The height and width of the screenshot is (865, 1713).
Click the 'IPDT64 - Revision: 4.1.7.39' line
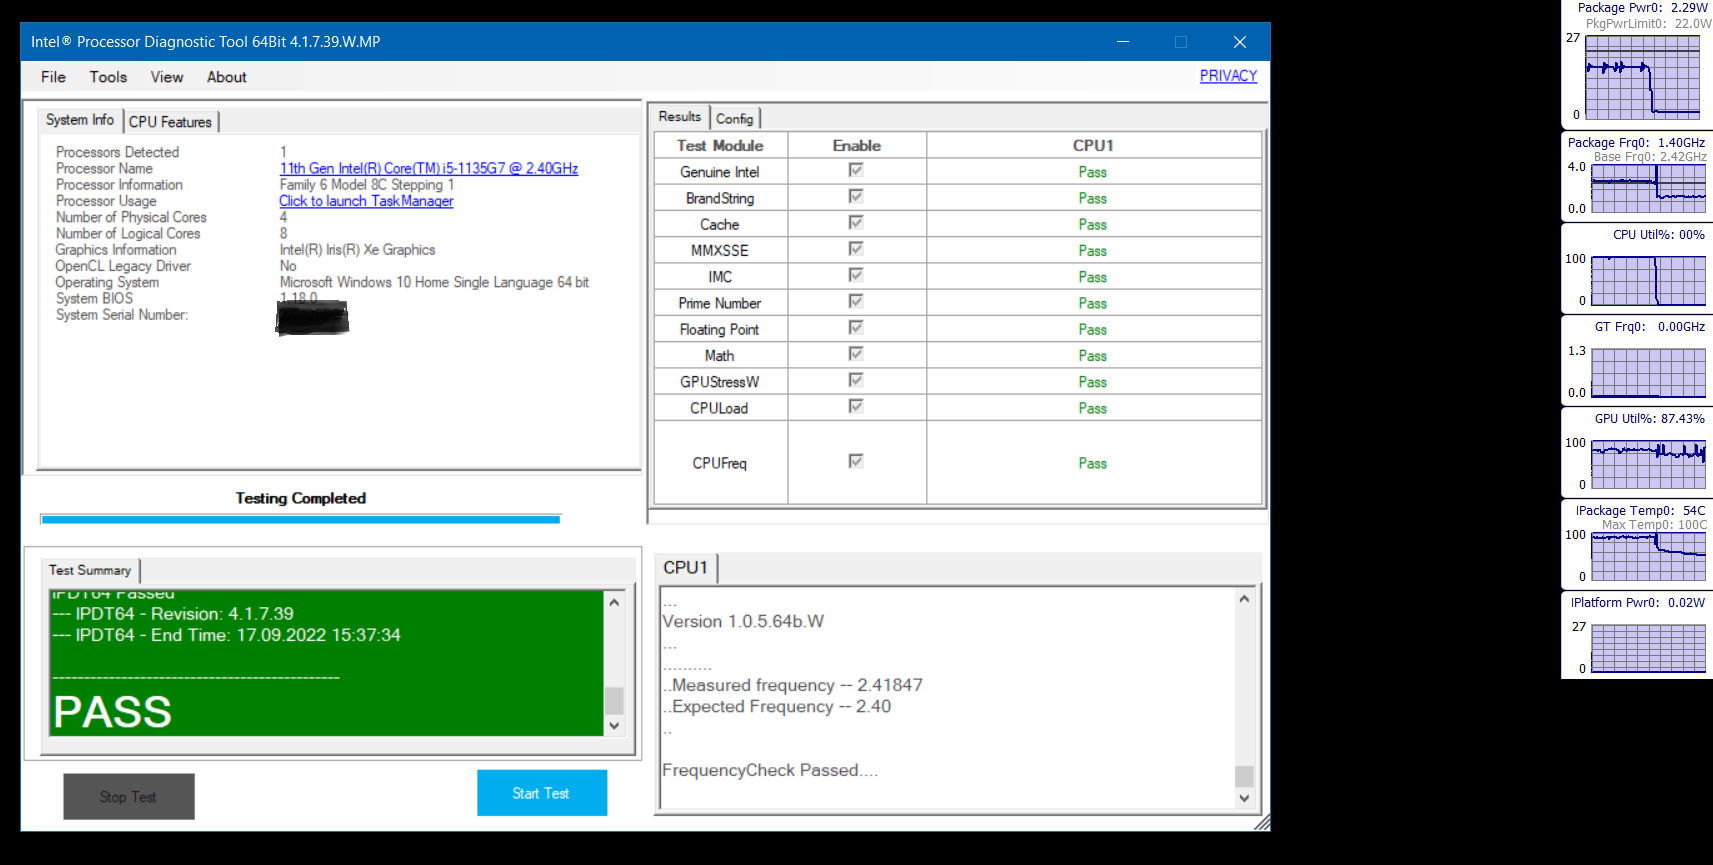tap(173, 614)
